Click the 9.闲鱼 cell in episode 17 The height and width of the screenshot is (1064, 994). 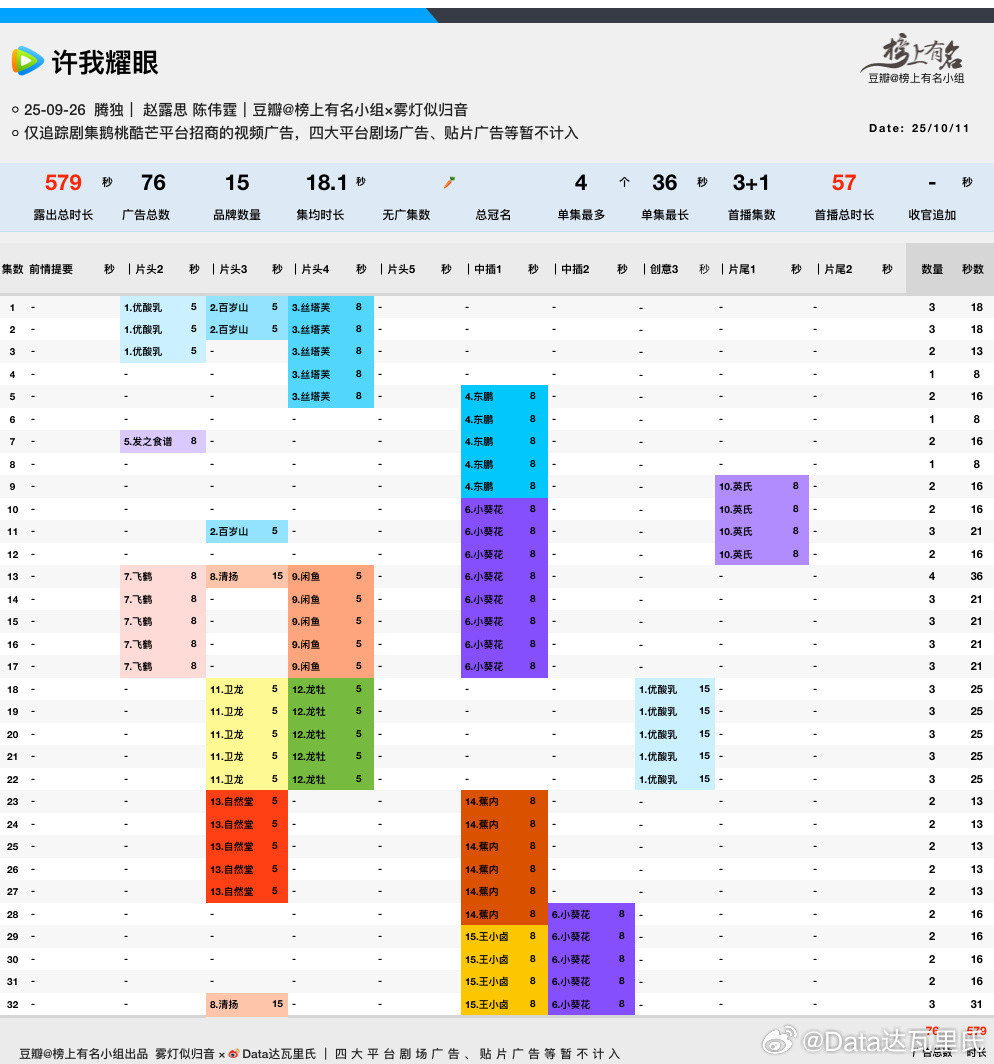tap(331, 666)
